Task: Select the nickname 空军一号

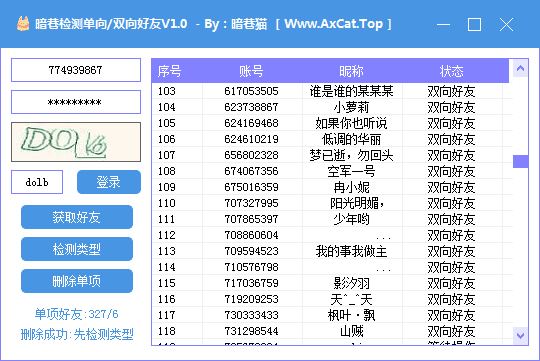Action: click(x=351, y=171)
